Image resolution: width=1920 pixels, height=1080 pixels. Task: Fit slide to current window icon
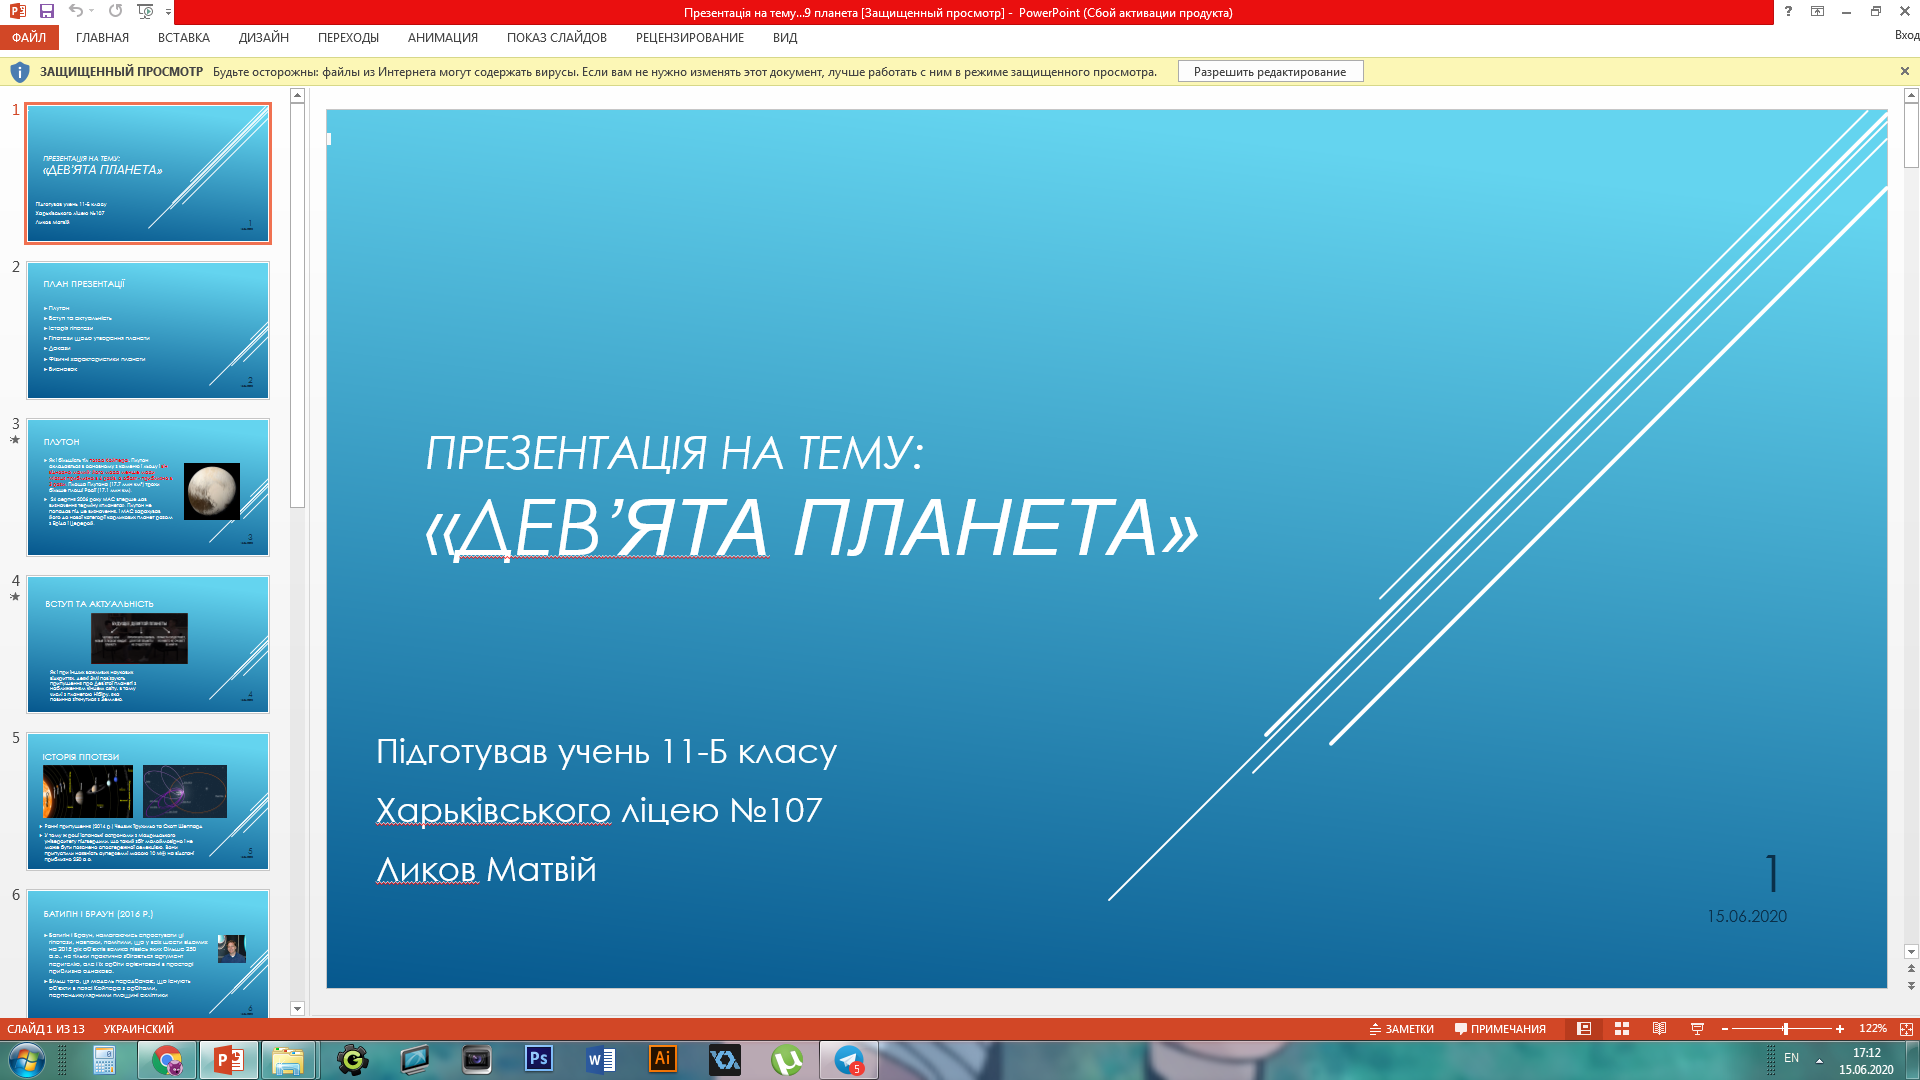1906,1029
